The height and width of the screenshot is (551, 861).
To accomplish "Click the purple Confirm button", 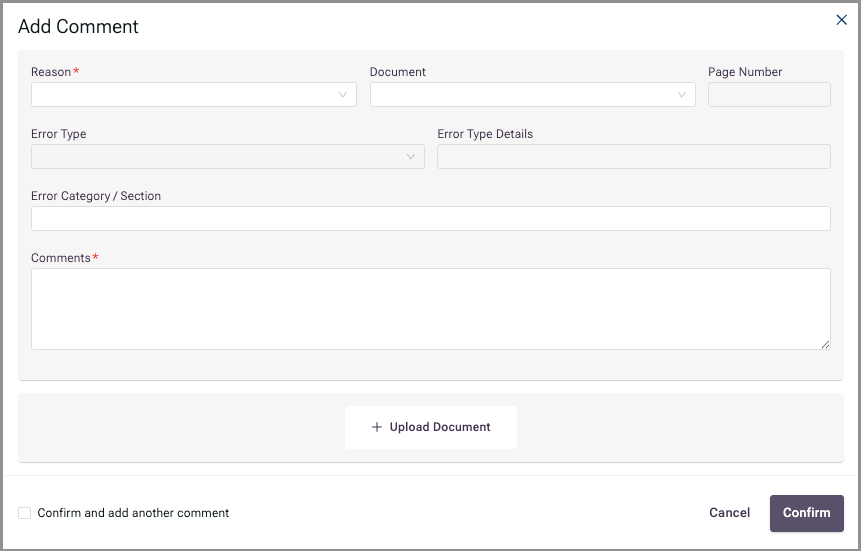I will pyautogui.click(x=807, y=513).
